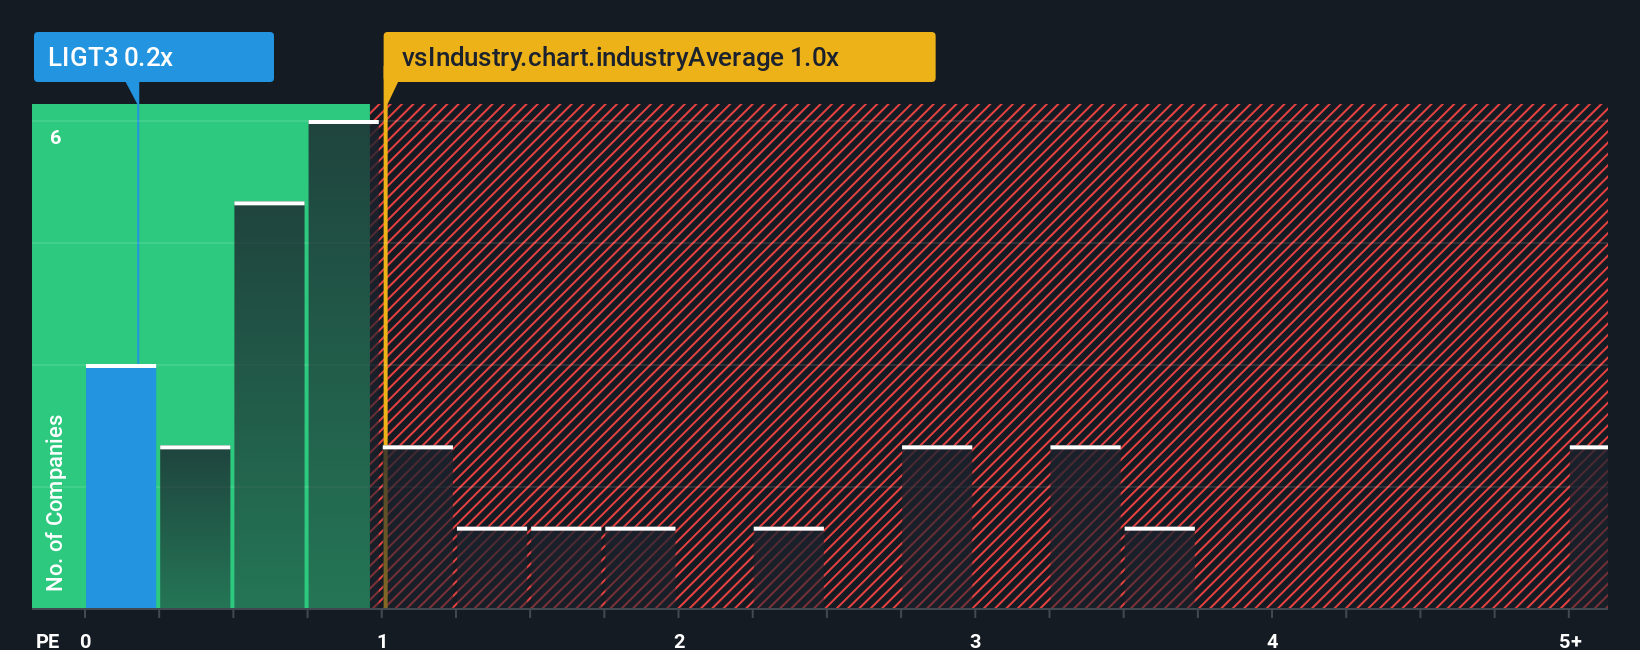
Task: Select the bar just left of PE 3
Action: [937, 527]
